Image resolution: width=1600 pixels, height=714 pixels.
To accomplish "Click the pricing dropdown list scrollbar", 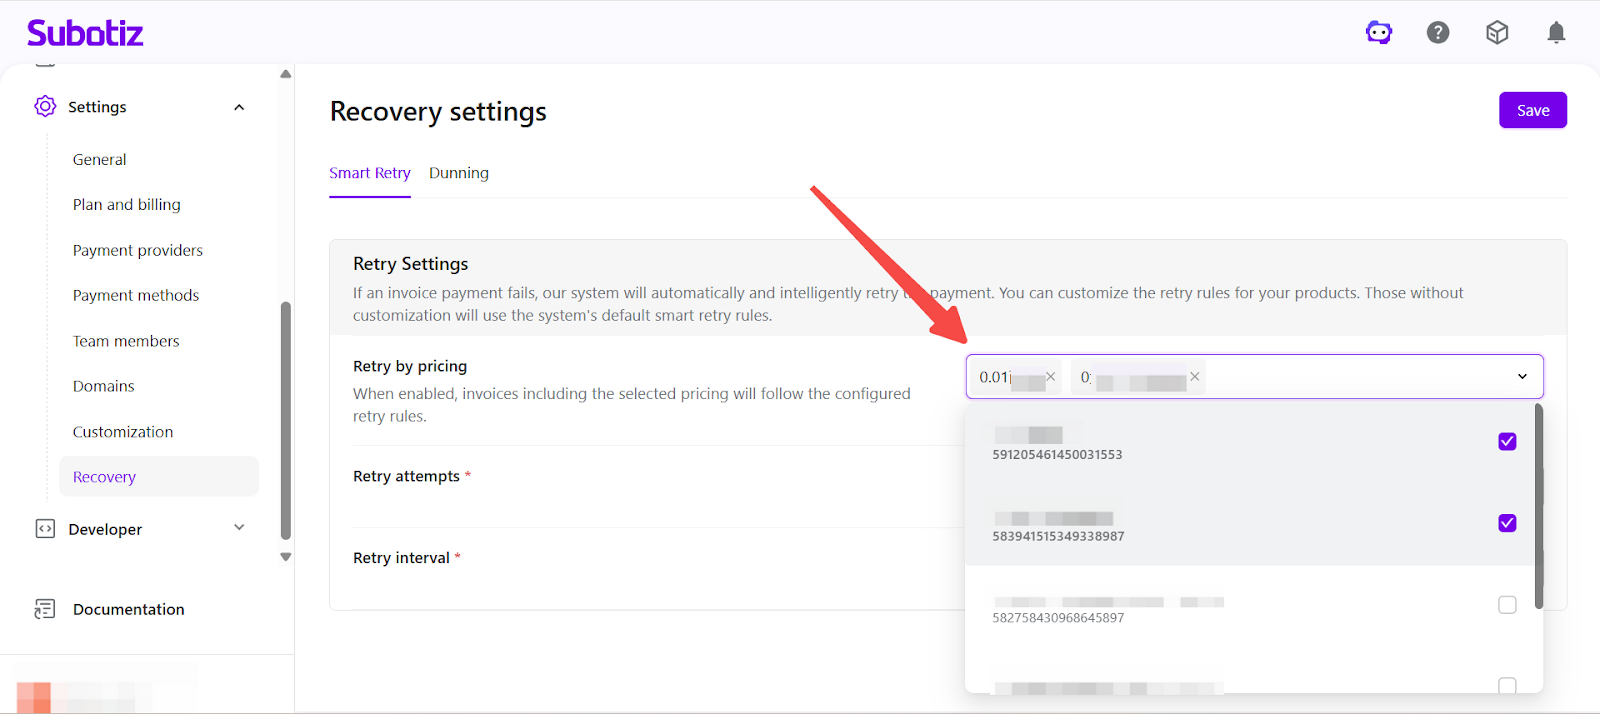I will [1538, 505].
